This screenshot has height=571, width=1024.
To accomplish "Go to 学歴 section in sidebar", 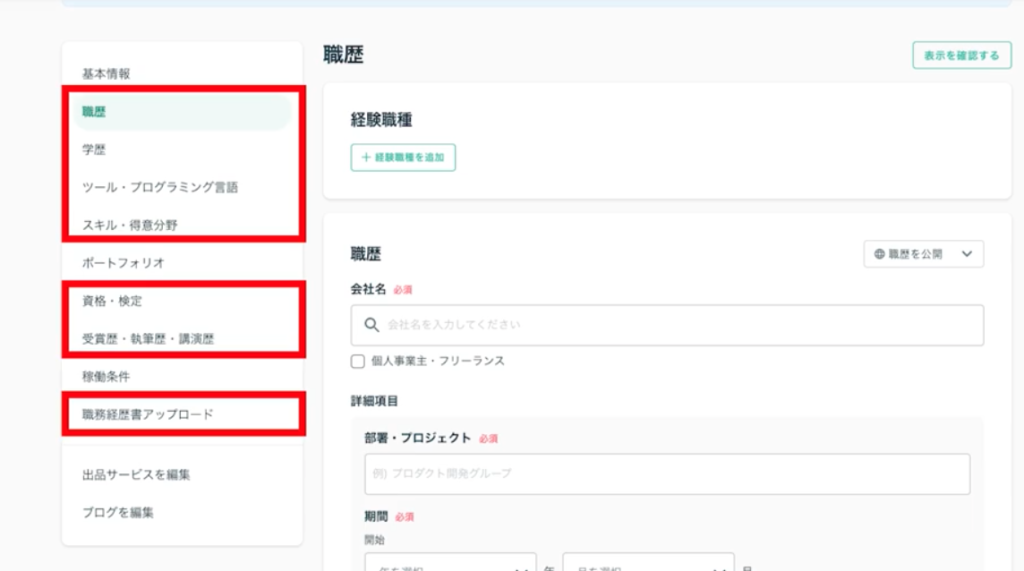I will point(94,150).
